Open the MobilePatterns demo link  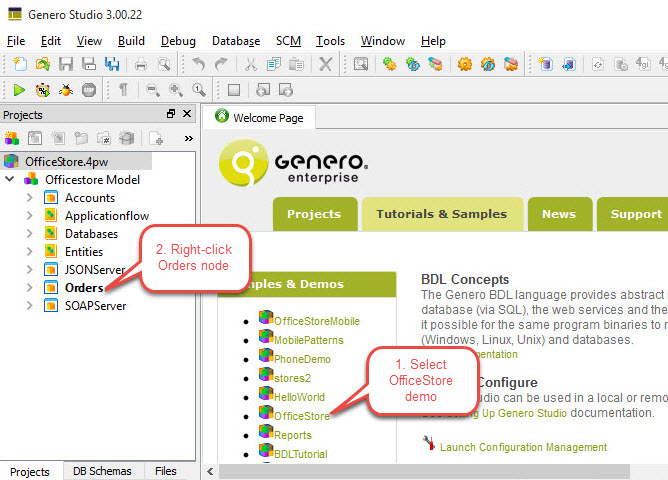click(x=308, y=340)
